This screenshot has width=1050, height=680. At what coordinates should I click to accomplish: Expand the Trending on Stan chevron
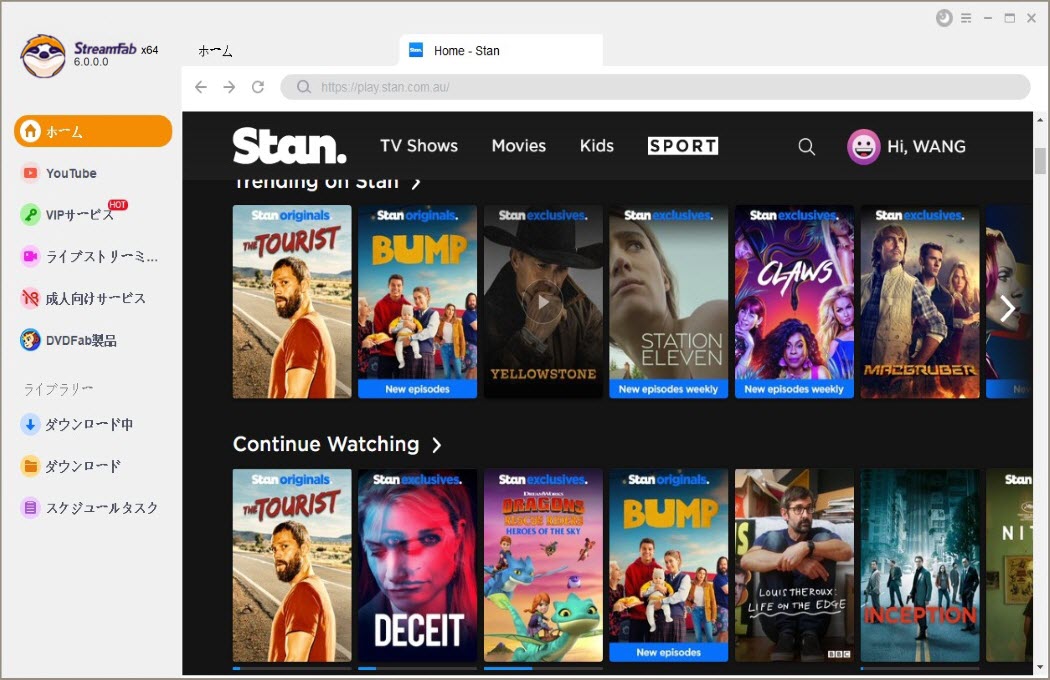[x=416, y=182]
